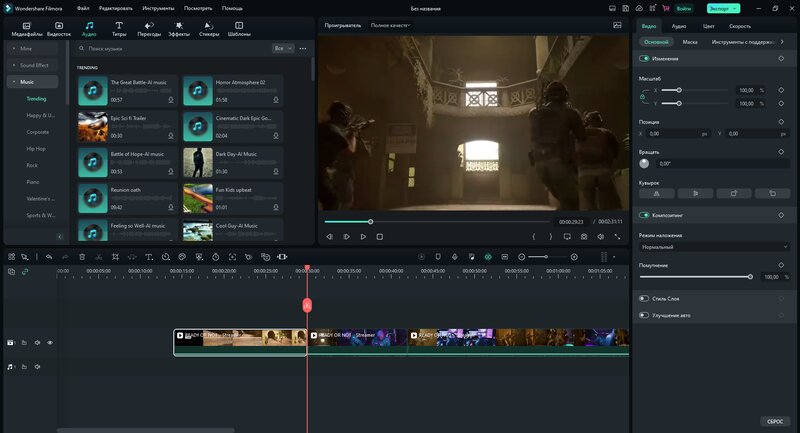Screen dimensions: 800x433
Task: Toggle the green link icon beside the timeline ruler
Action: (24, 272)
